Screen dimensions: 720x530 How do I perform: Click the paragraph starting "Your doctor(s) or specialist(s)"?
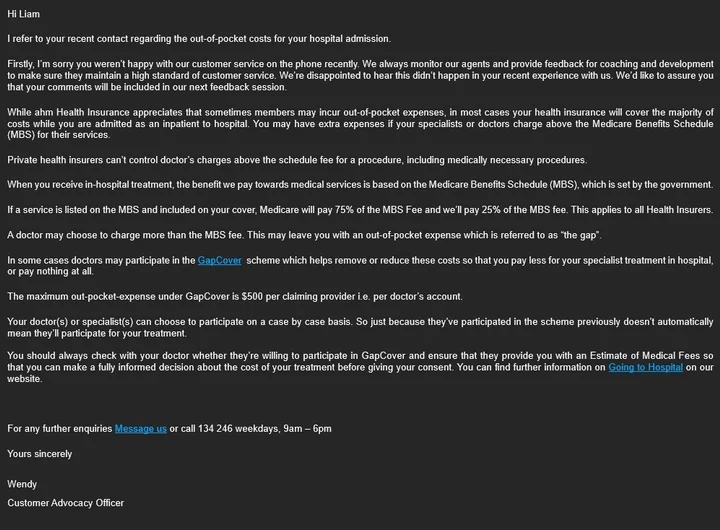(360, 326)
